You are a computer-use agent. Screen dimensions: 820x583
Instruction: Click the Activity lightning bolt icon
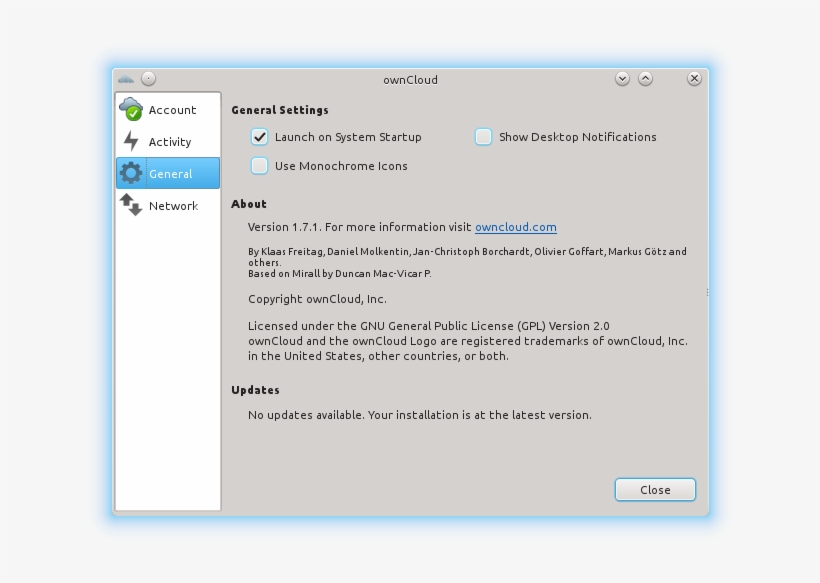[x=131, y=141]
